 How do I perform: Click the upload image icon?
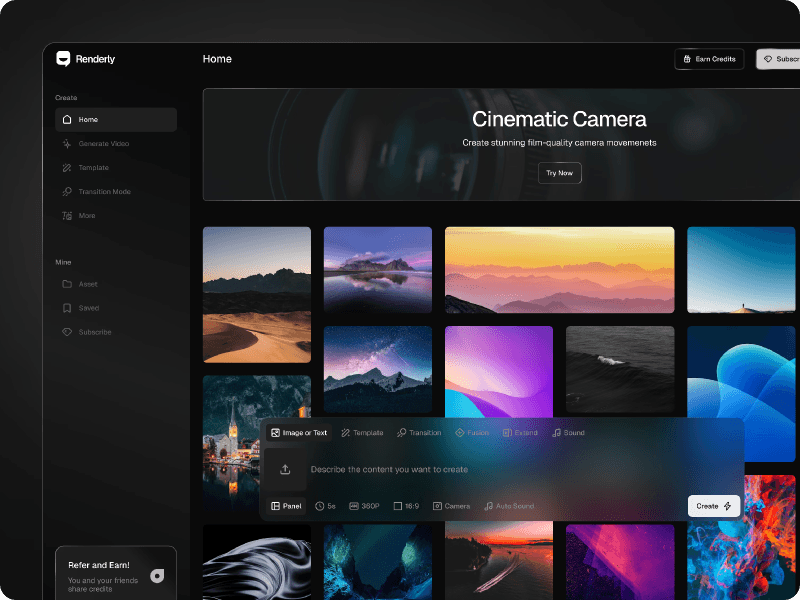click(x=285, y=469)
